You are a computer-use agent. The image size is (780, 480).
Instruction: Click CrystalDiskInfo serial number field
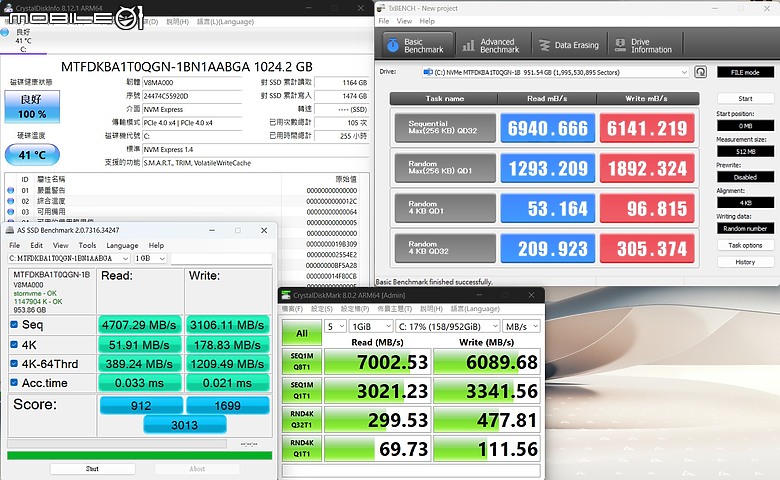(192, 96)
